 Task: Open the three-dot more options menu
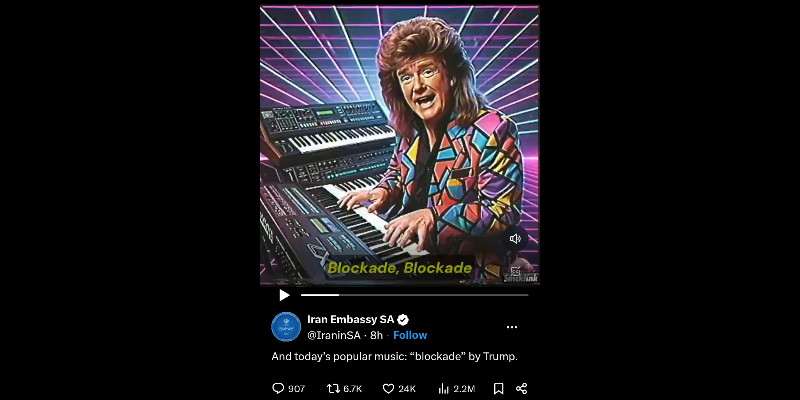coord(512,327)
